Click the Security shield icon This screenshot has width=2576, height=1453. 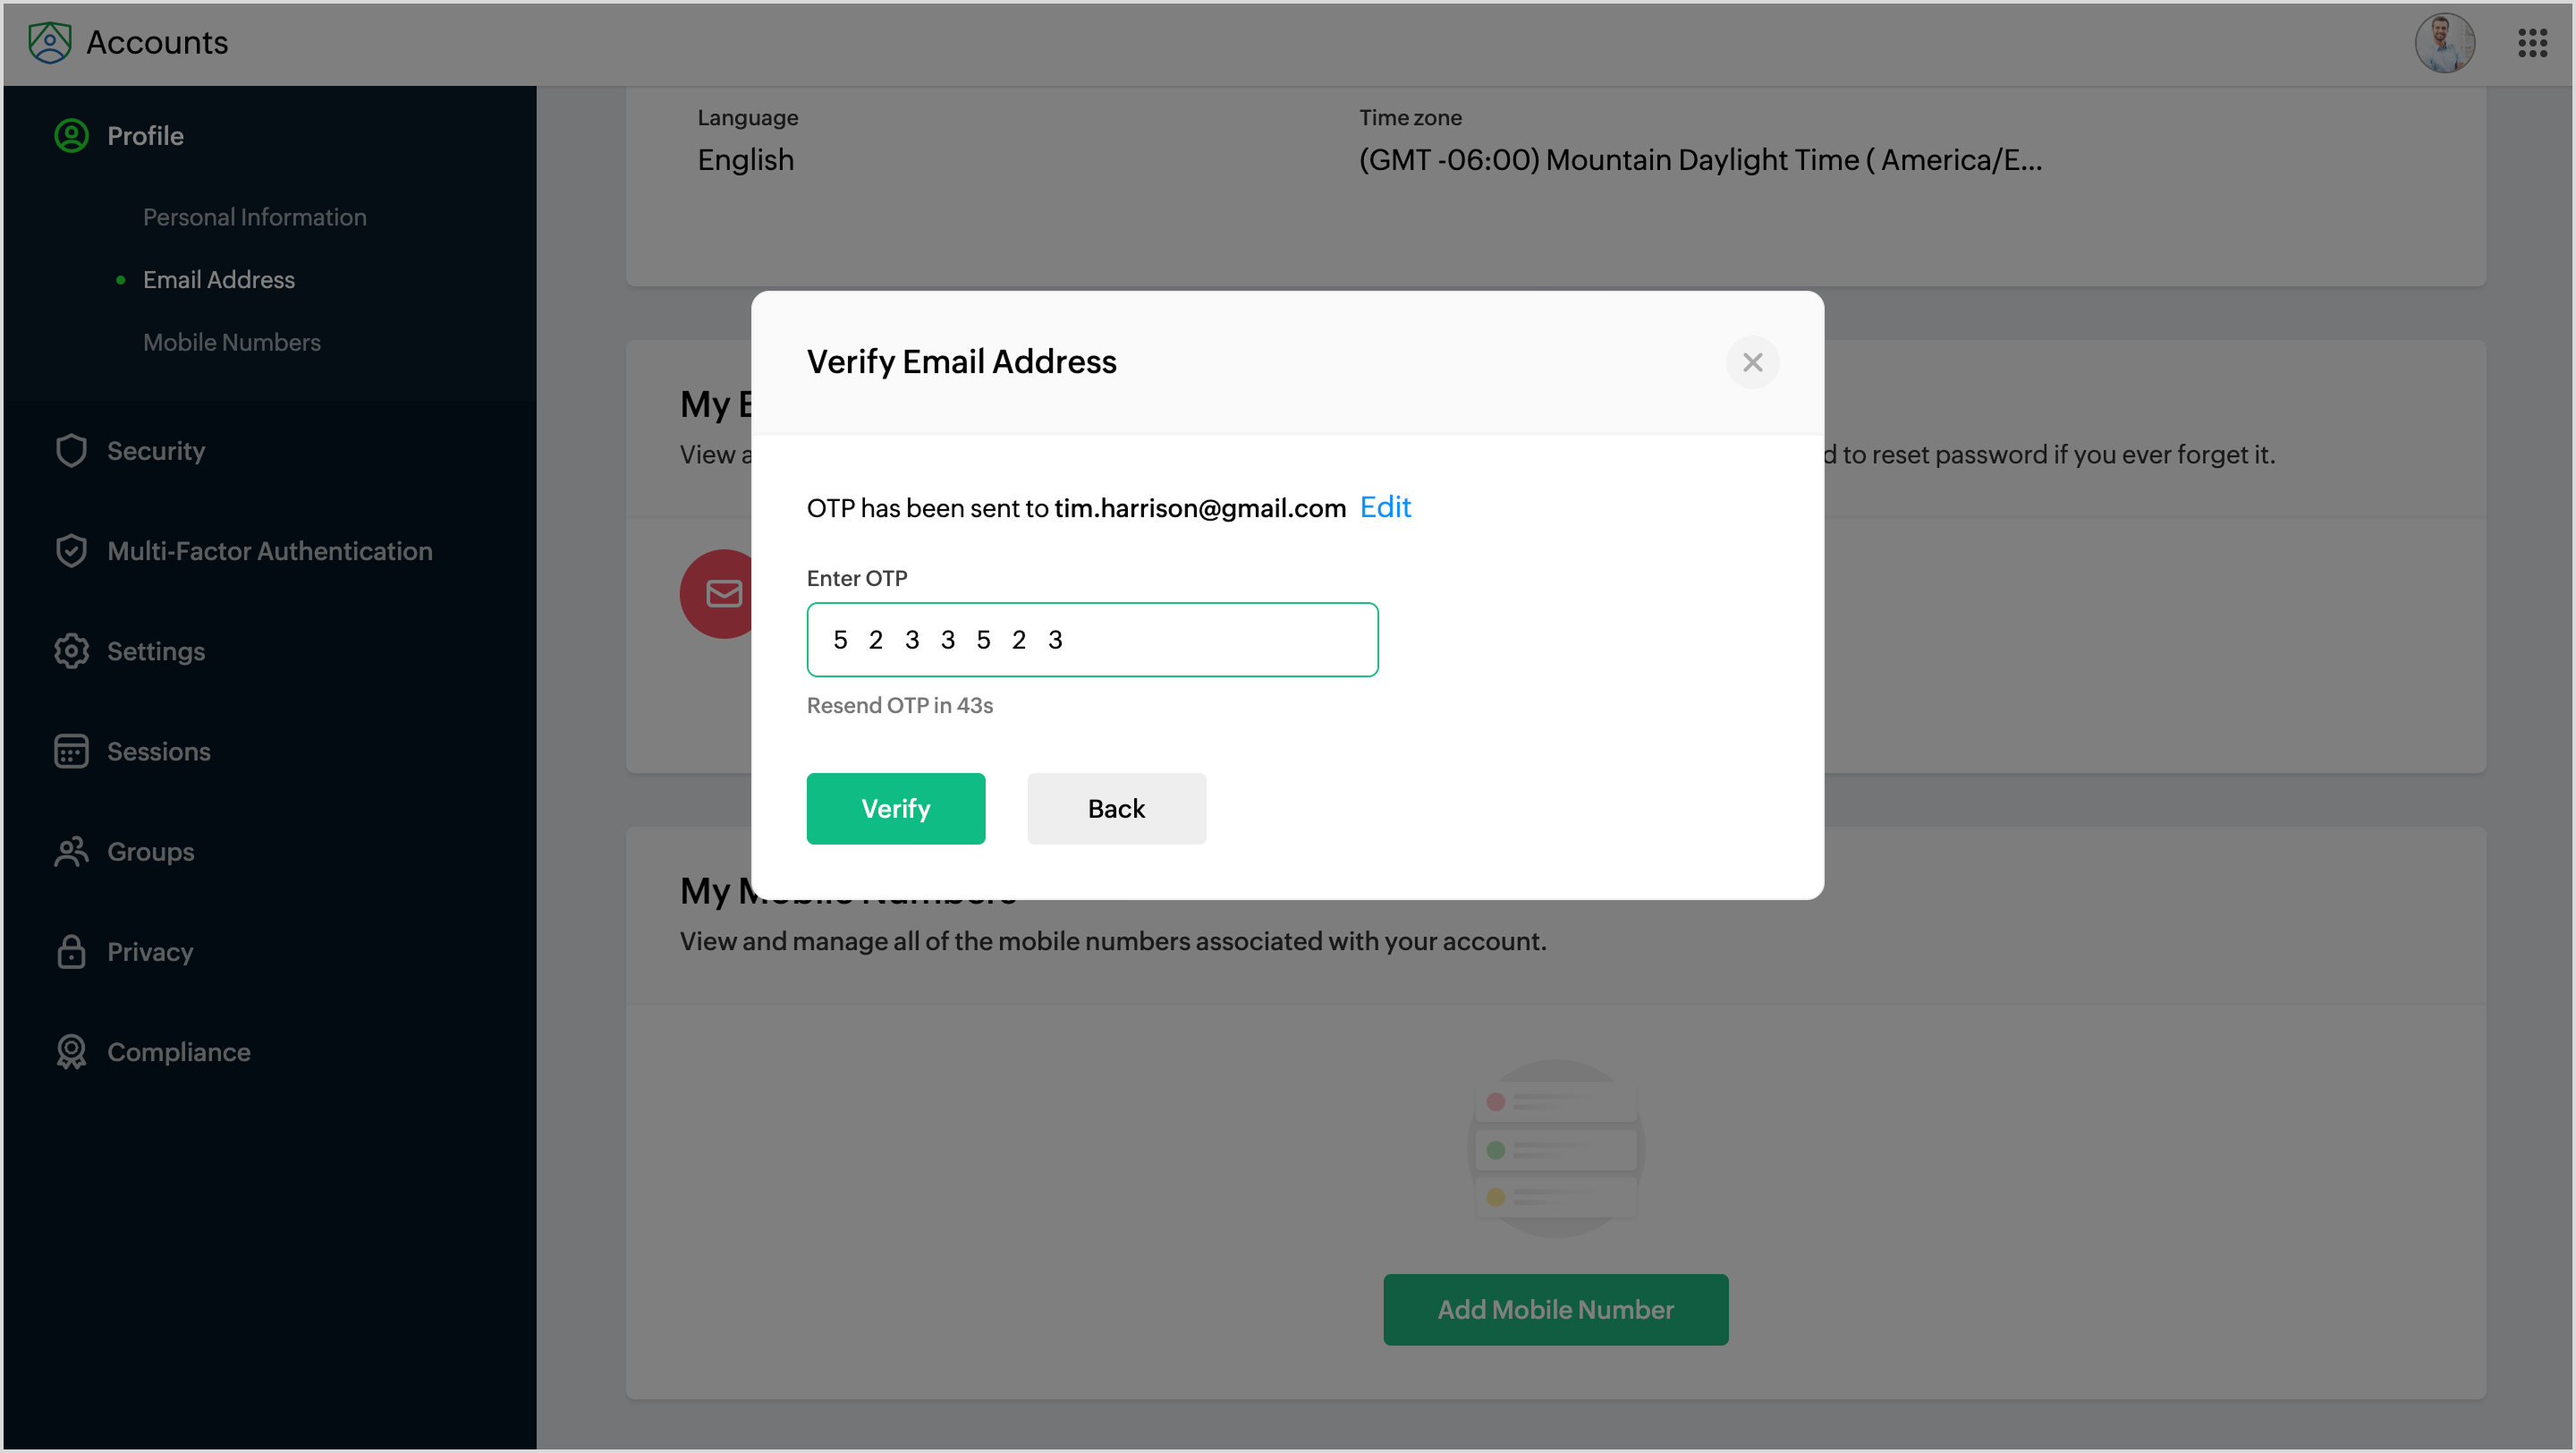click(x=71, y=451)
